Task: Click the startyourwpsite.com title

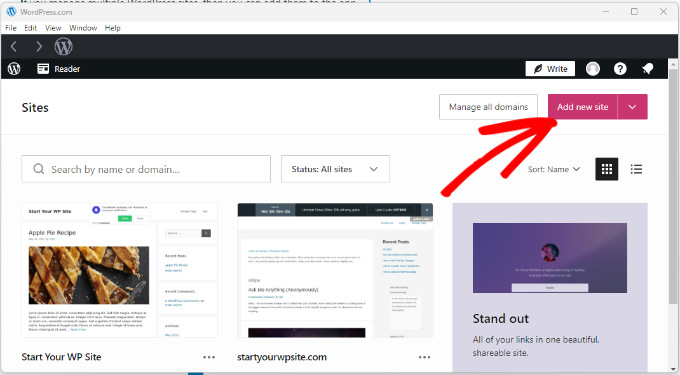Action: tap(282, 357)
